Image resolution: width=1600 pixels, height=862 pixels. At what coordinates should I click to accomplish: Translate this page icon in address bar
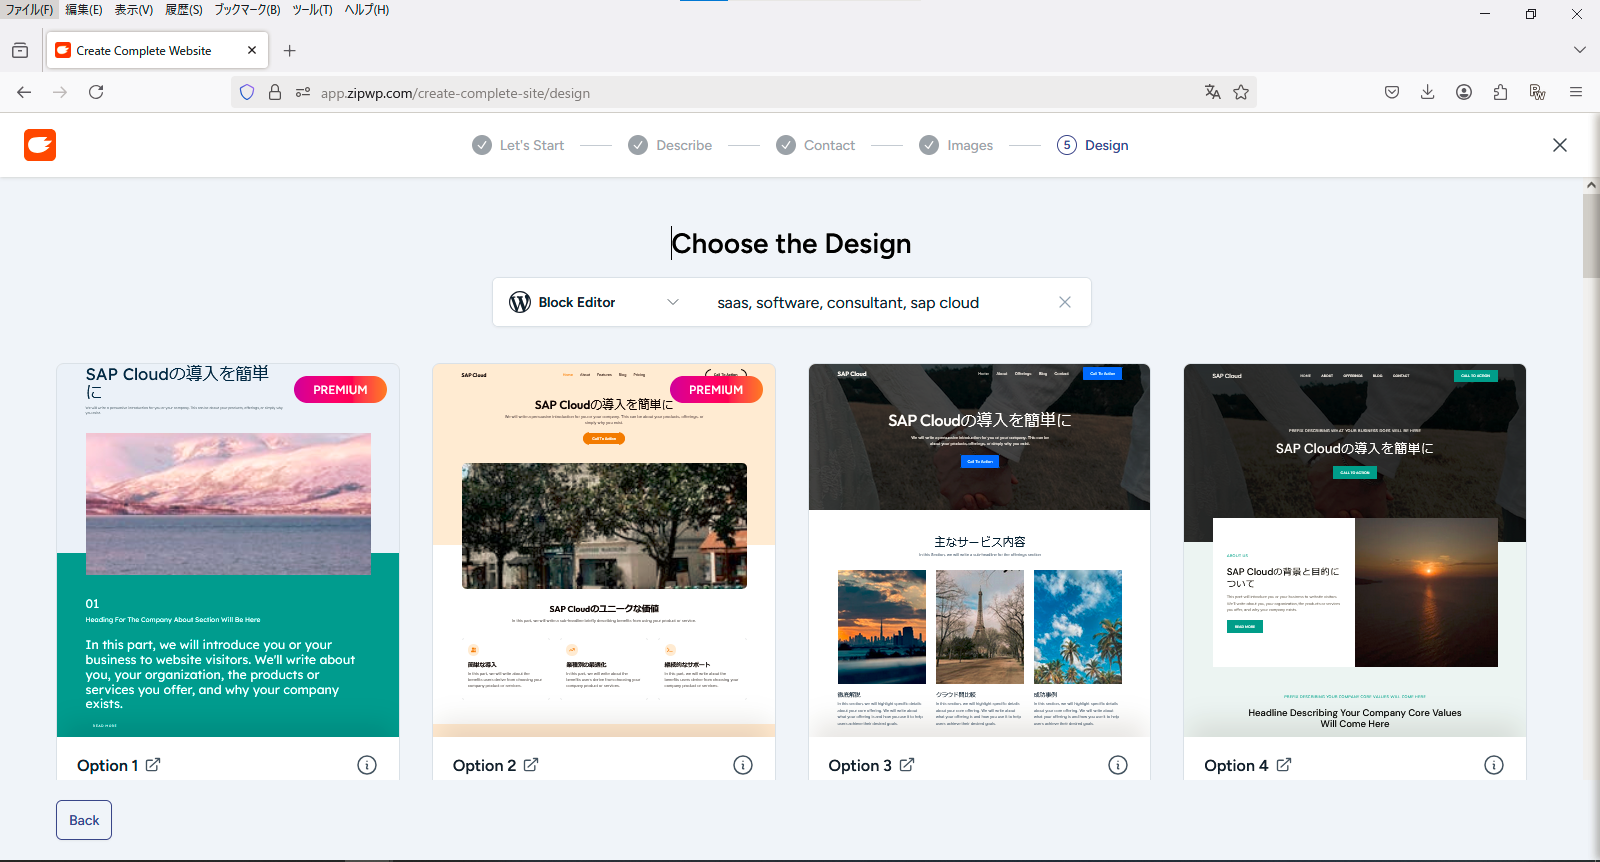tap(1213, 92)
